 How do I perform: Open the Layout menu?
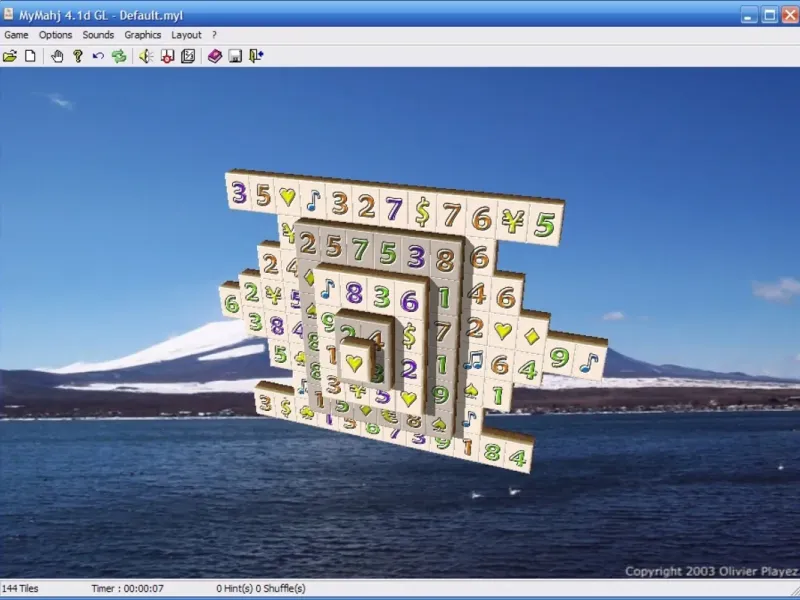[186, 35]
